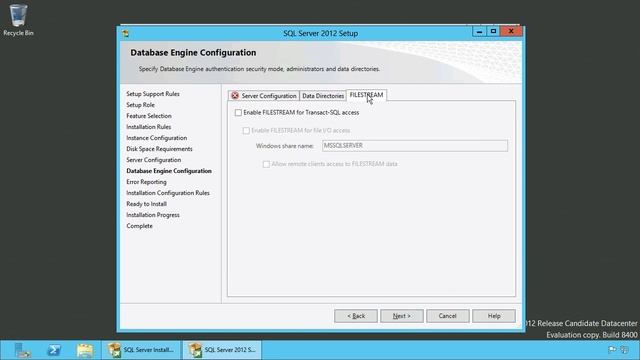
Task: Maximize the SQL Server 2012 Setup window
Action: click(493, 31)
